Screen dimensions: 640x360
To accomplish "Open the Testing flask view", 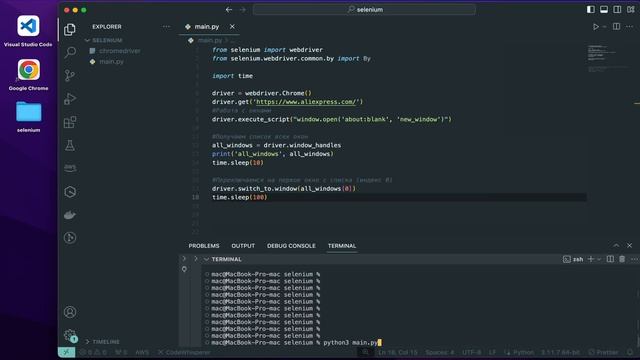I will [70, 145].
